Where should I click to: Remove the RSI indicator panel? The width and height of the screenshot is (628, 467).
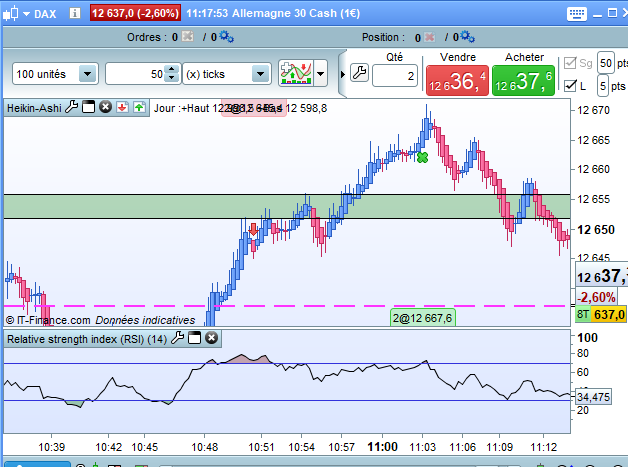click(x=211, y=338)
